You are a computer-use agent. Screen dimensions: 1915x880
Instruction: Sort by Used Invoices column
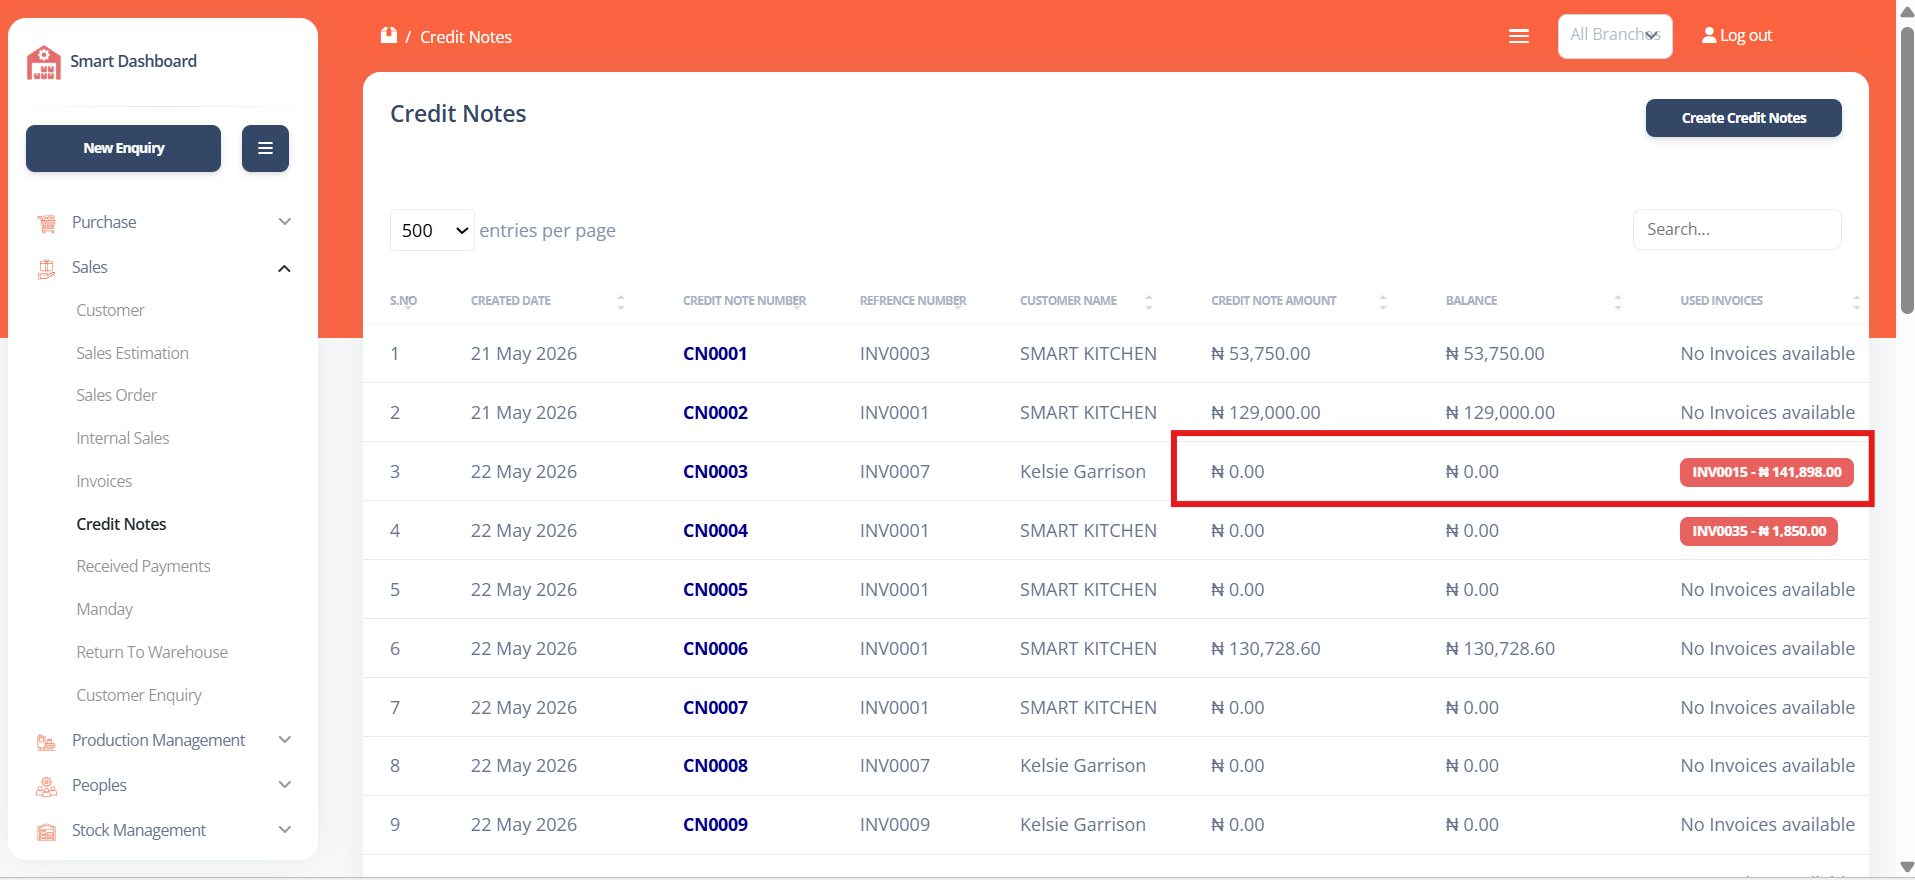click(1856, 301)
